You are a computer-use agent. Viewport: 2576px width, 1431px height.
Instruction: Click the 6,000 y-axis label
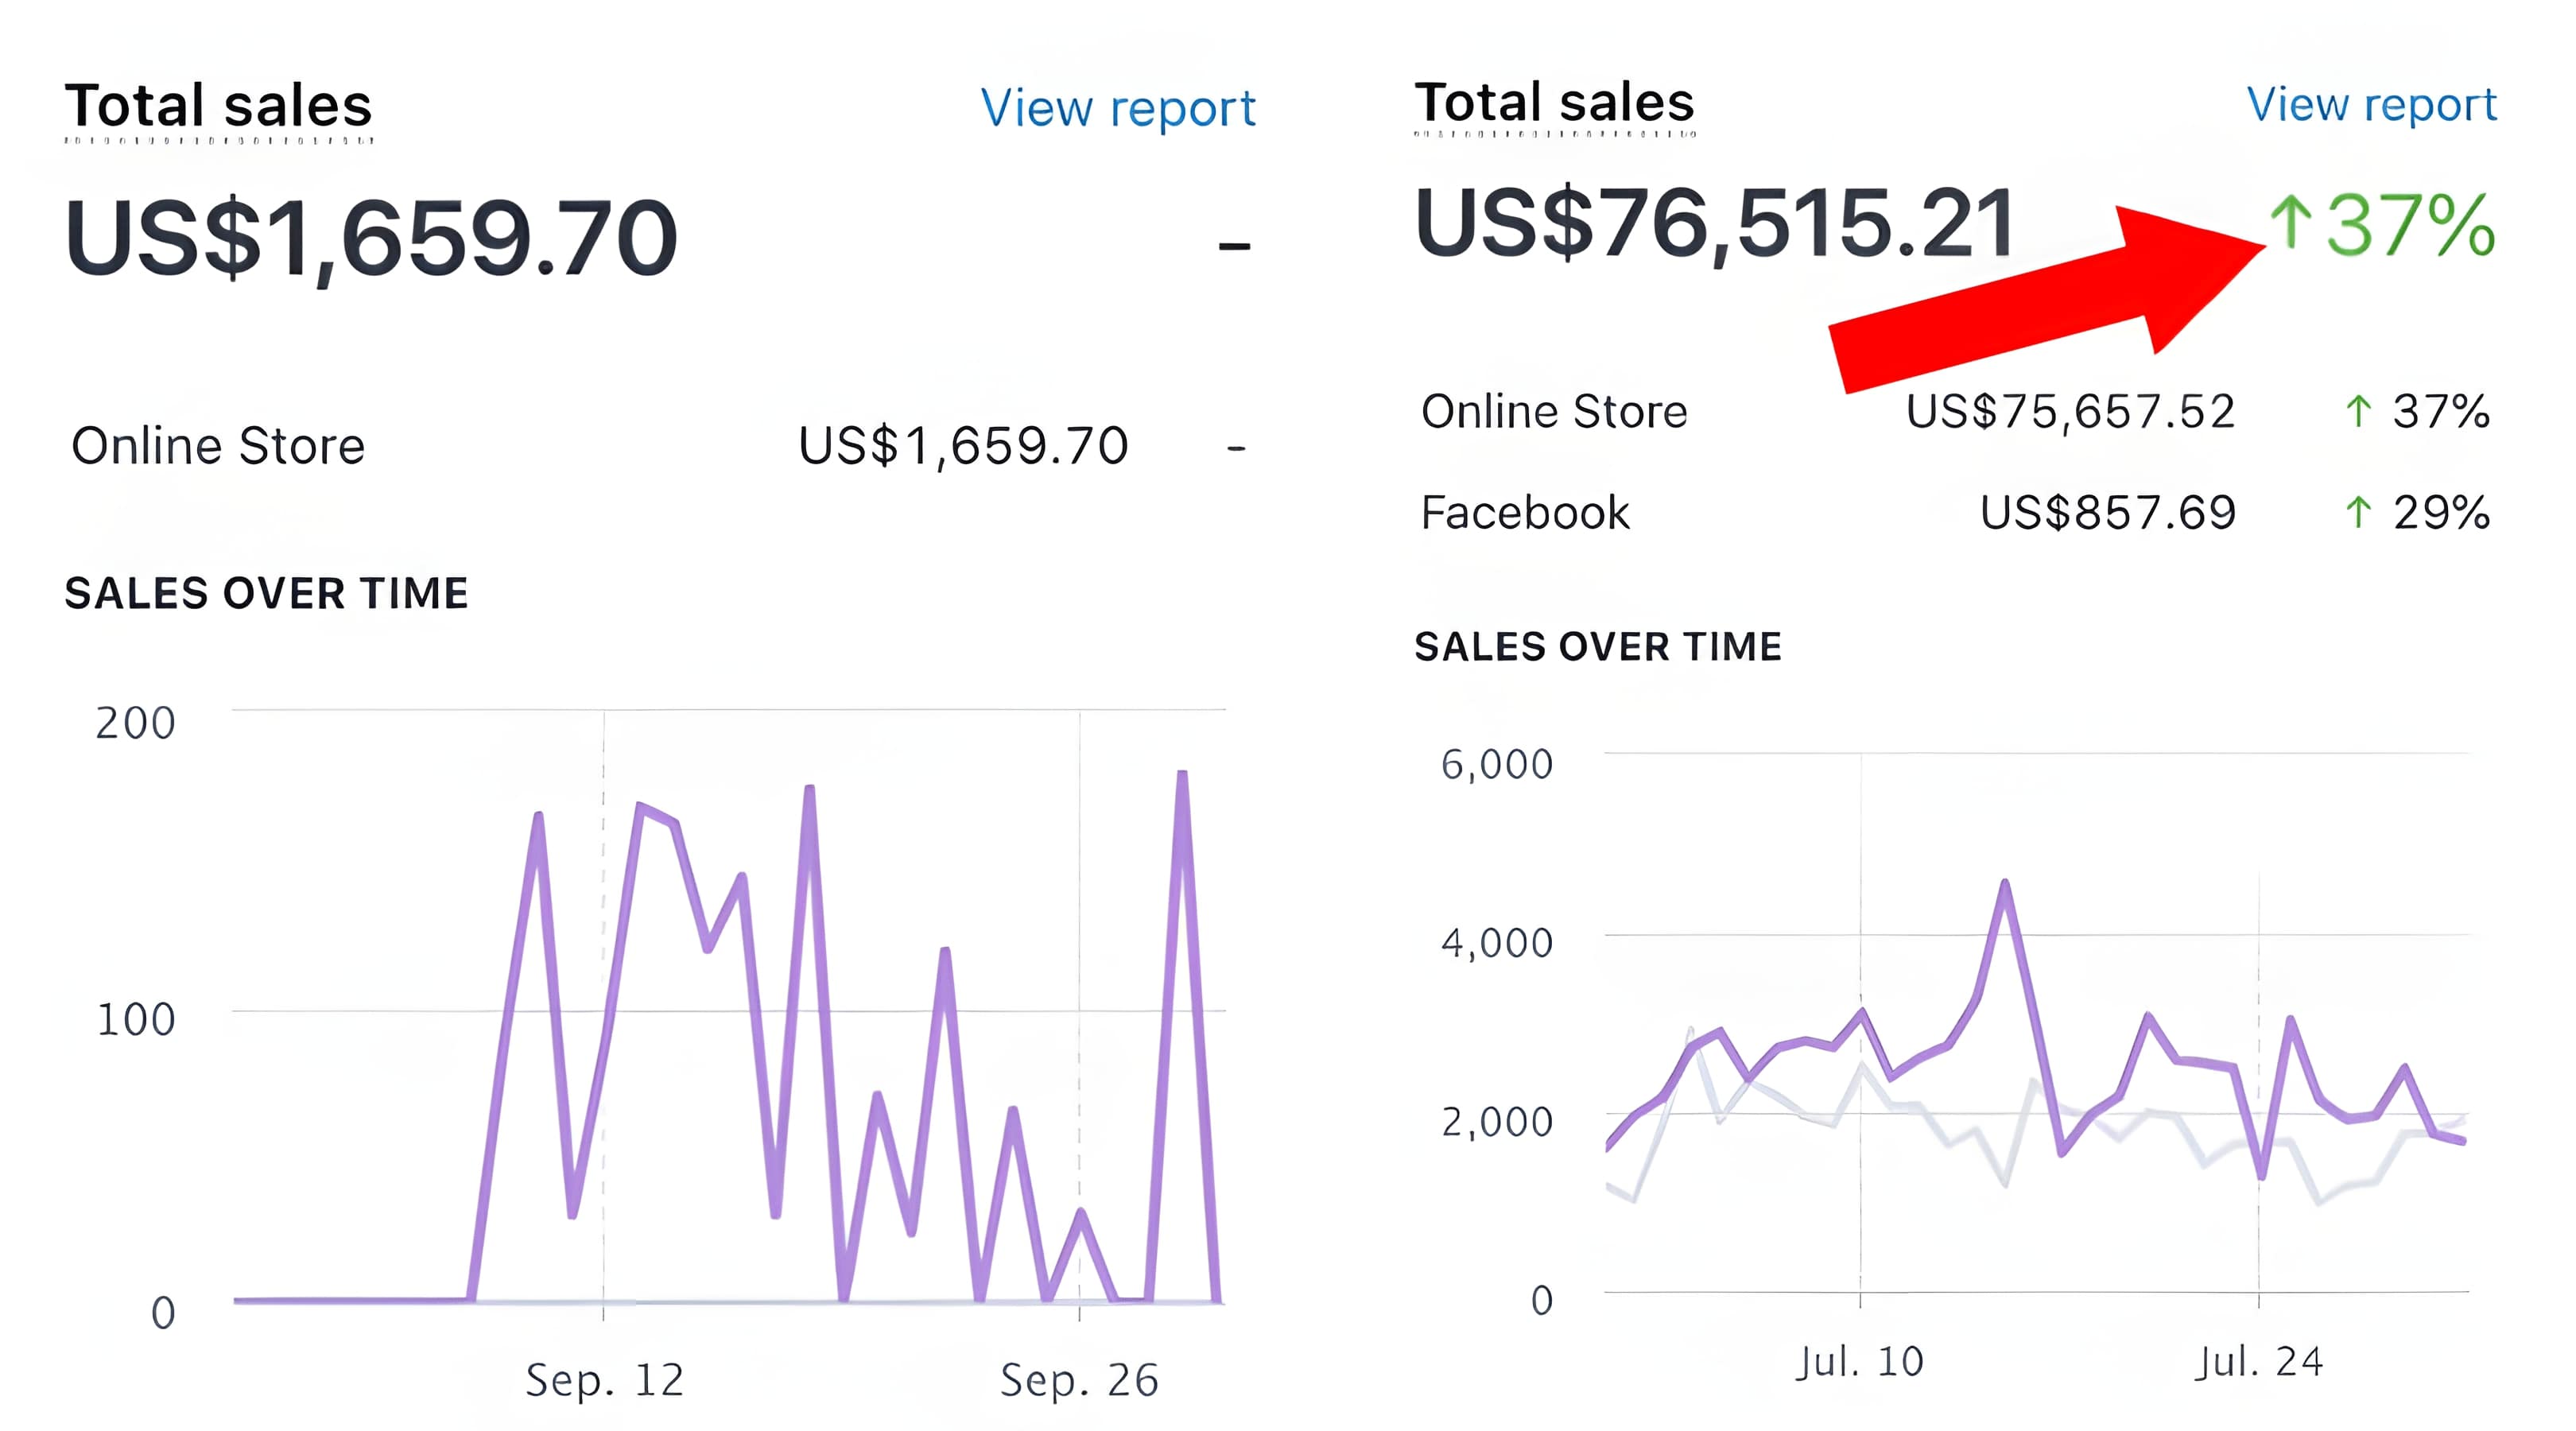point(1496,764)
